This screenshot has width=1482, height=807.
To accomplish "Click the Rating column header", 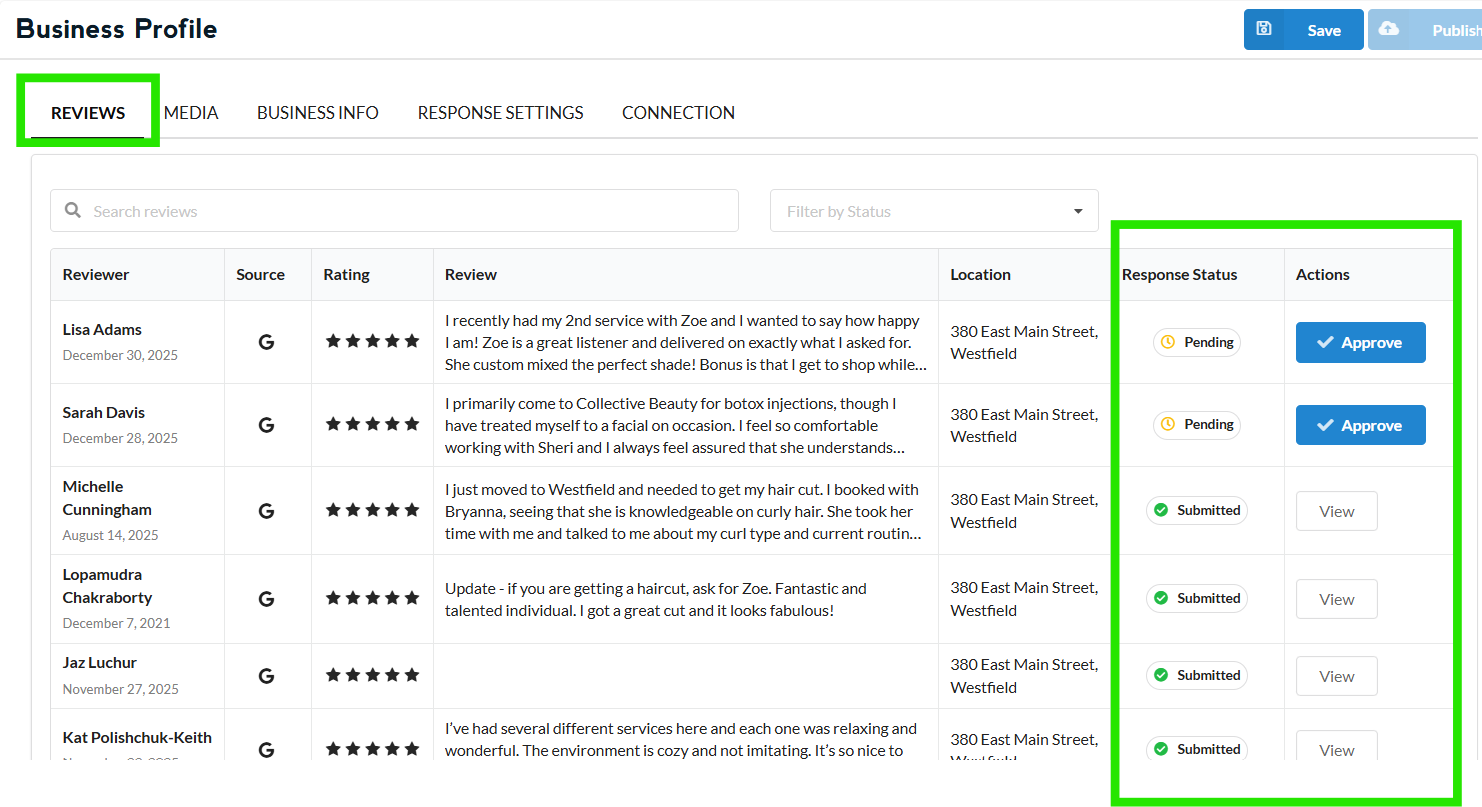I will pyautogui.click(x=346, y=275).
